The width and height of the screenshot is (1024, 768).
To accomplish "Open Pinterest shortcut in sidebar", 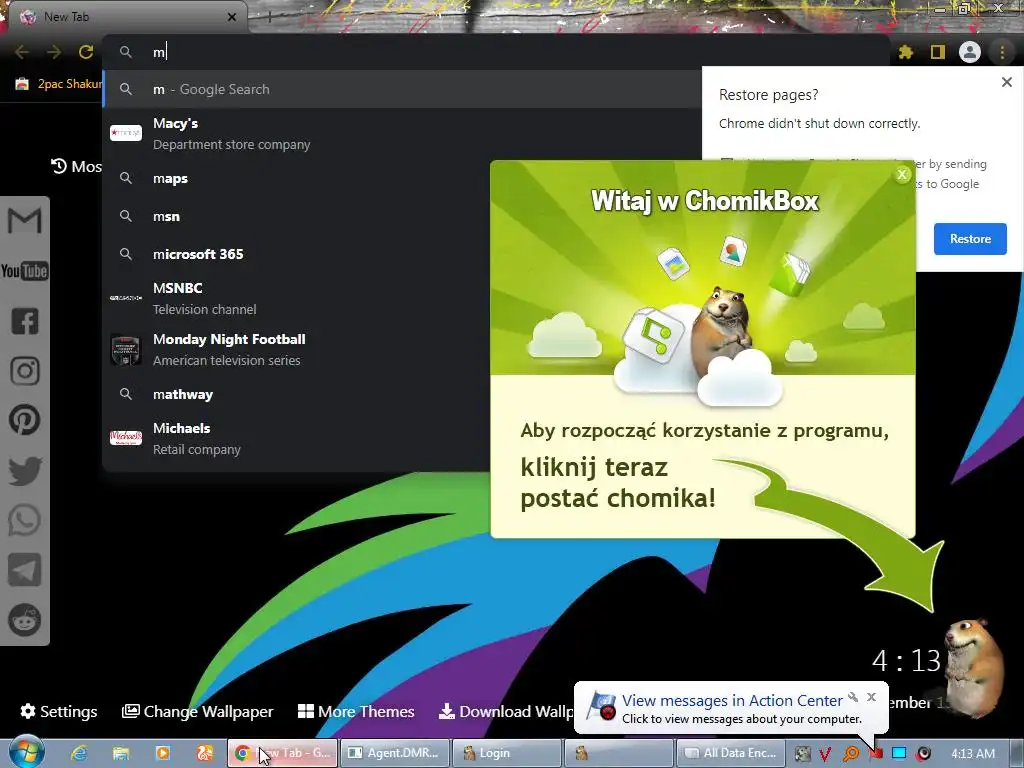I will pos(24,420).
